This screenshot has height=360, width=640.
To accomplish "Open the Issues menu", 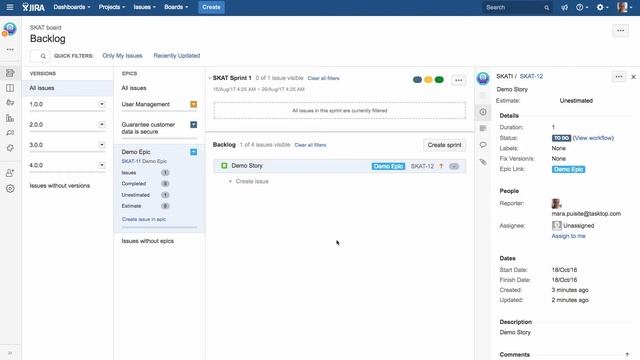I will click(144, 7).
